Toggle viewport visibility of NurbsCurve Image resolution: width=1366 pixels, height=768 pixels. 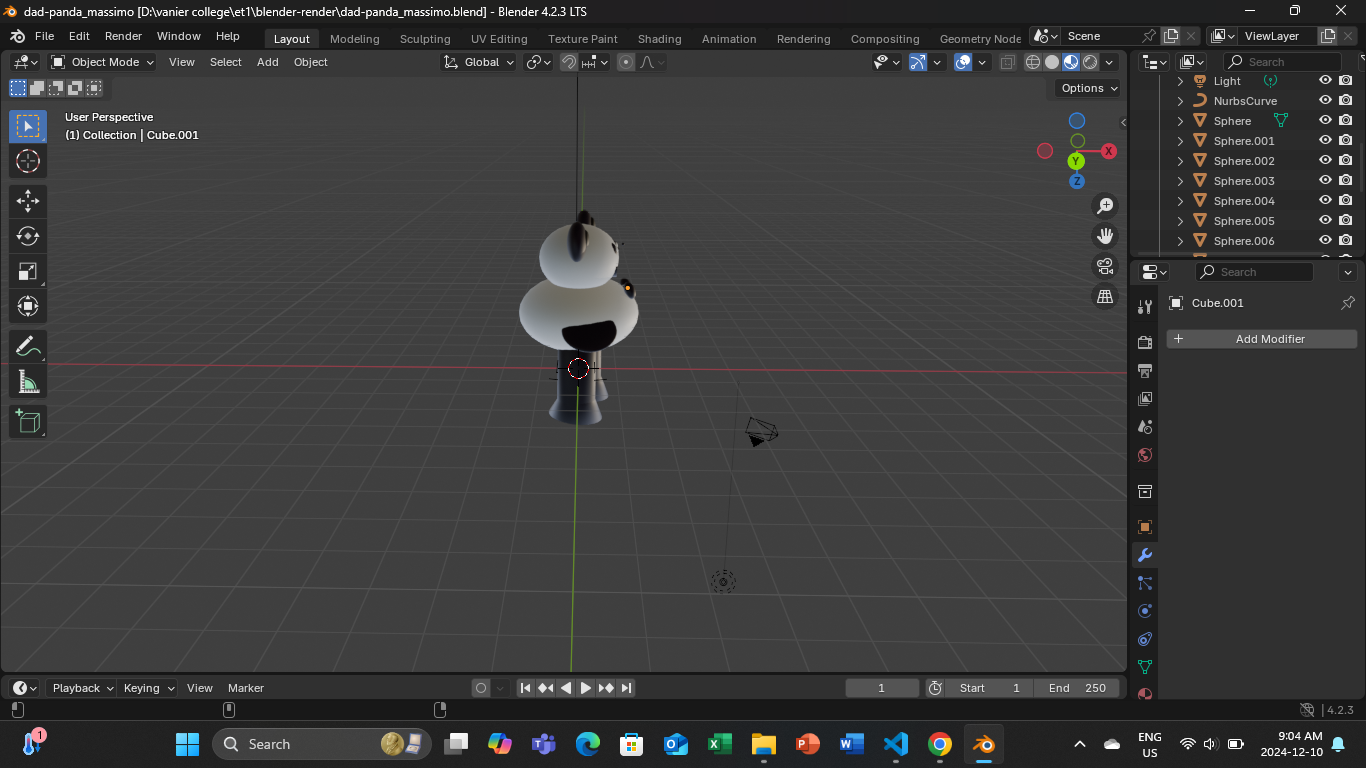pyautogui.click(x=1325, y=101)
